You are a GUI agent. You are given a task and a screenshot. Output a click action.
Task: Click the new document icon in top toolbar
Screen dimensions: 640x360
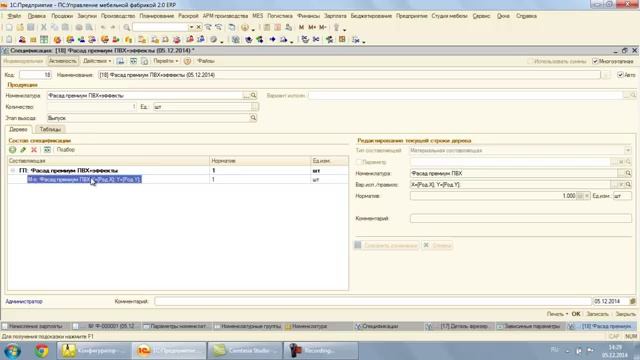tap(9, 27)
